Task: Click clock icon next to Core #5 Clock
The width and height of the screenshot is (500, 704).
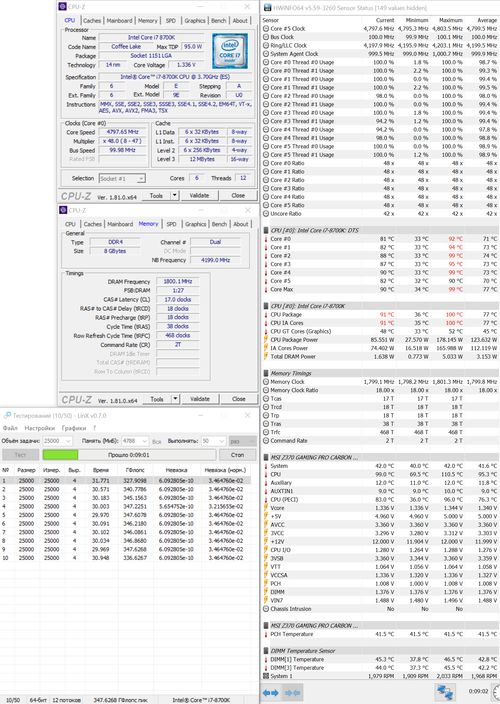Action: coord(266,28)
